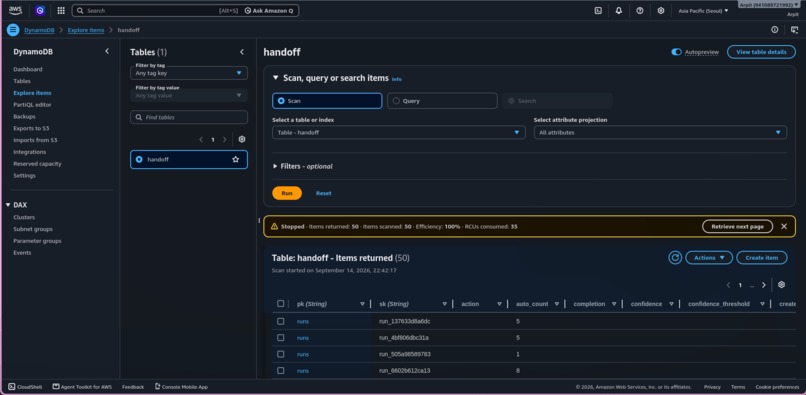The image size is (806, 395).
Task: Check the row run_505a98589783
Action: tap(280, 354)
